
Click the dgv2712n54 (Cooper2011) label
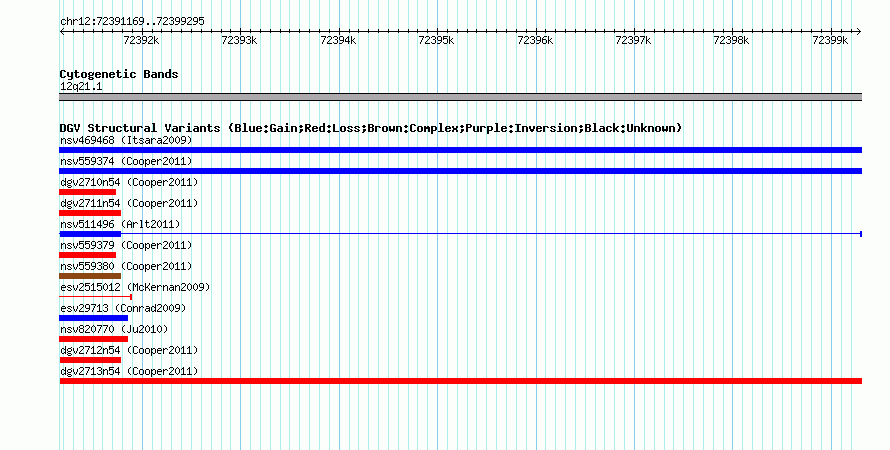point(129,350)
